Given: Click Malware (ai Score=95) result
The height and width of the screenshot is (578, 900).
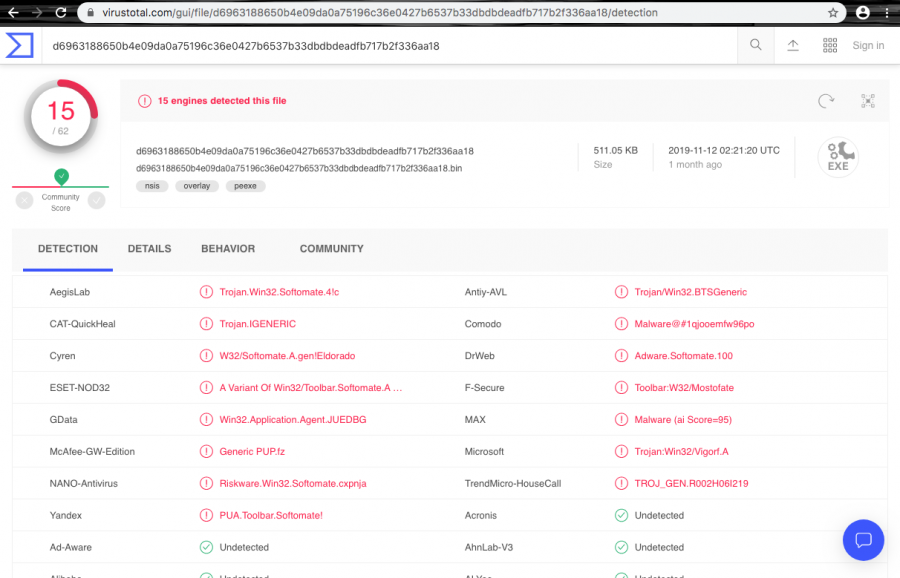Looking at the screenshot, I should (683, 420).
